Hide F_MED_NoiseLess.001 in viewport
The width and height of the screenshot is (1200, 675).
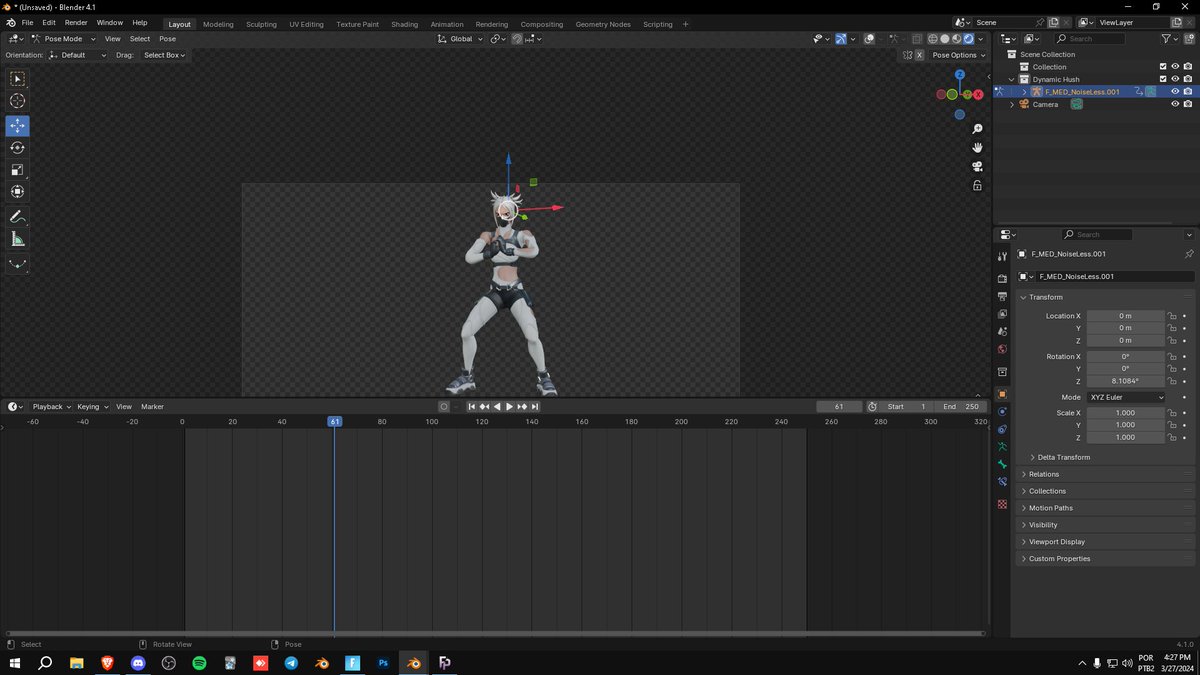click(1175, 91)
